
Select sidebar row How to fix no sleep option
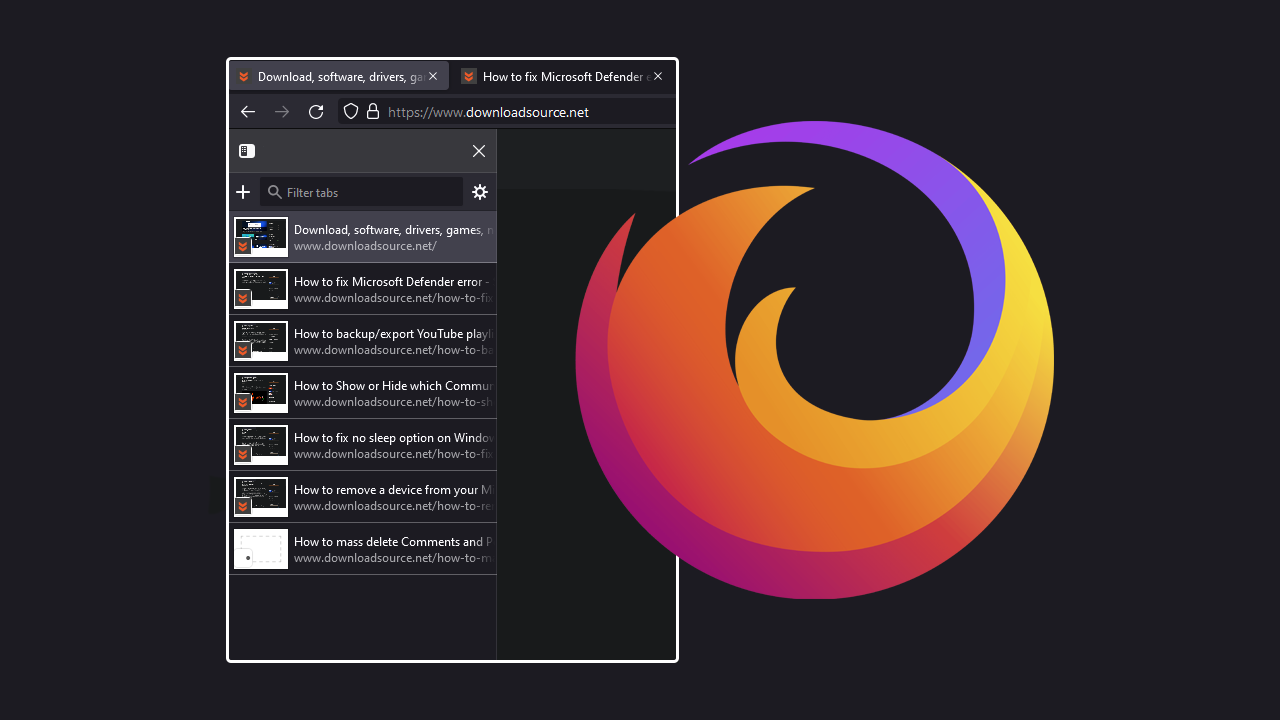tap(363, 445)
